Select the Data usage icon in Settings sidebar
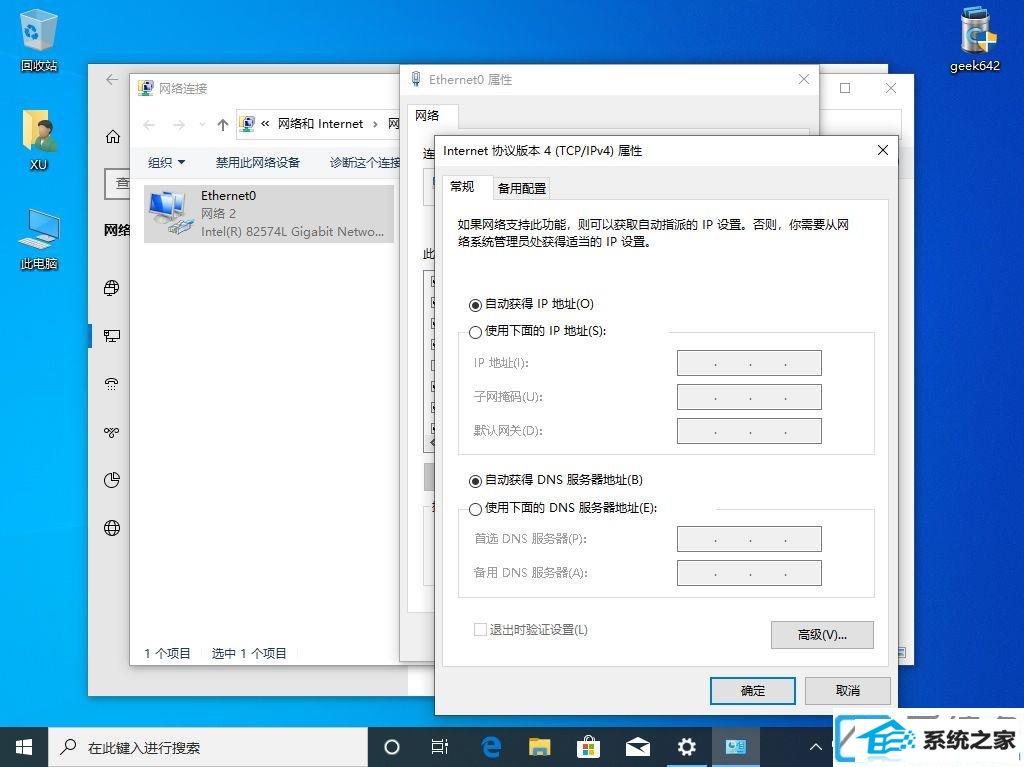Viewport: 1024px width, 767px height. tap(112, 480)
